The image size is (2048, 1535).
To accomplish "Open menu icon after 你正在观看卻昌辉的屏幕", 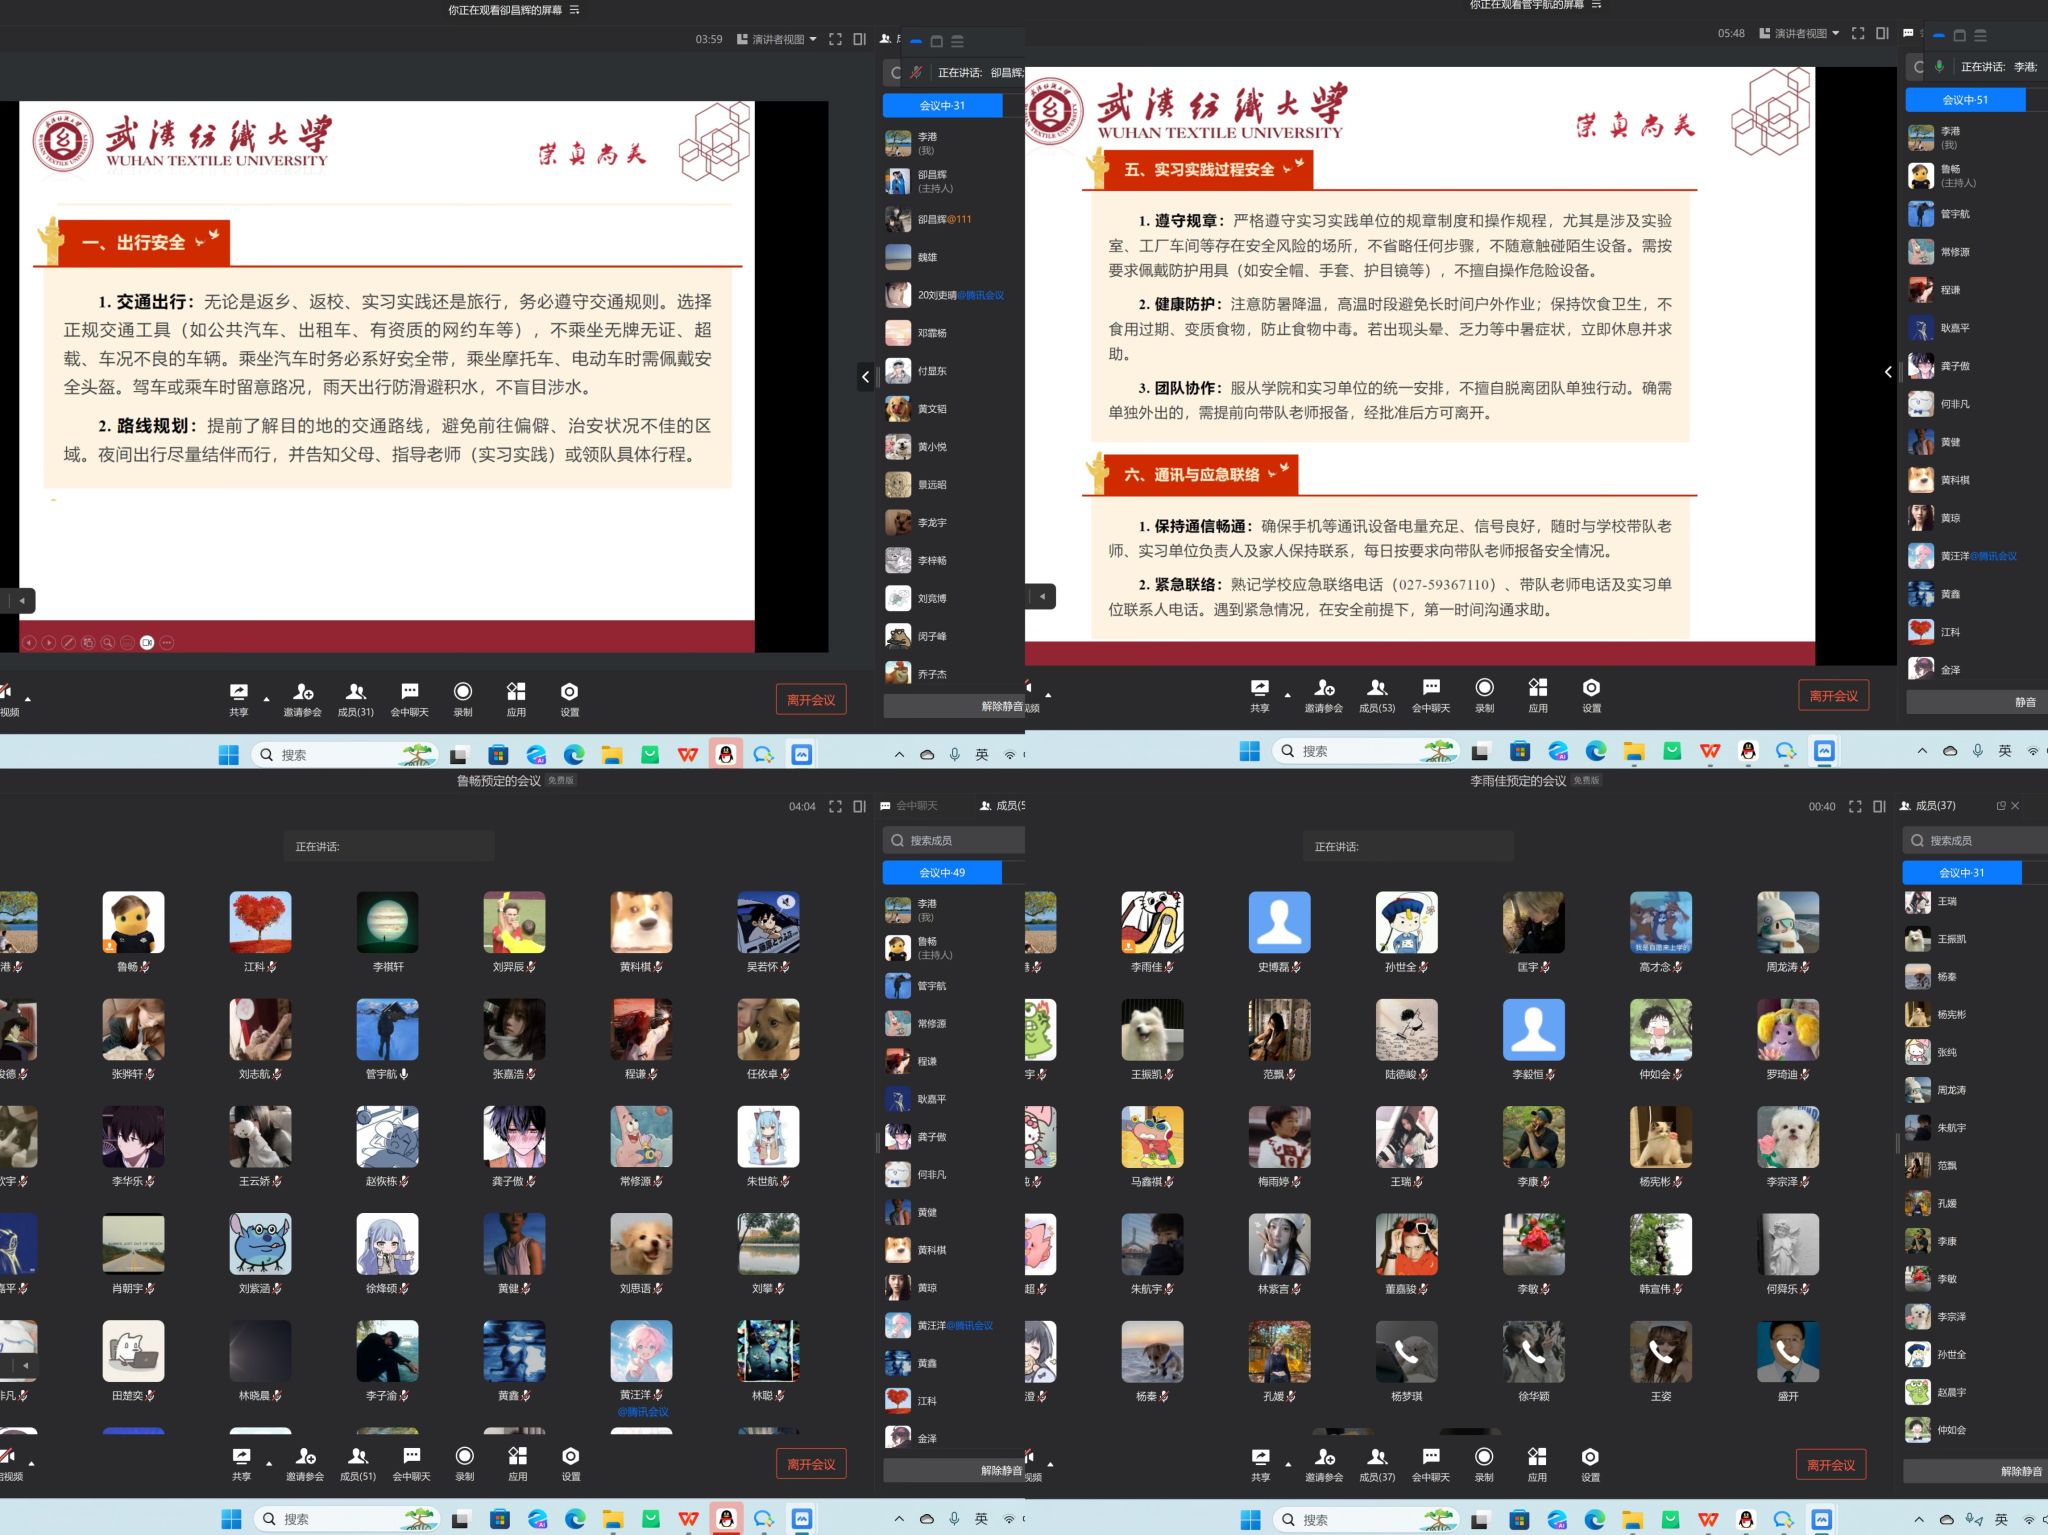I will point(574,10).
